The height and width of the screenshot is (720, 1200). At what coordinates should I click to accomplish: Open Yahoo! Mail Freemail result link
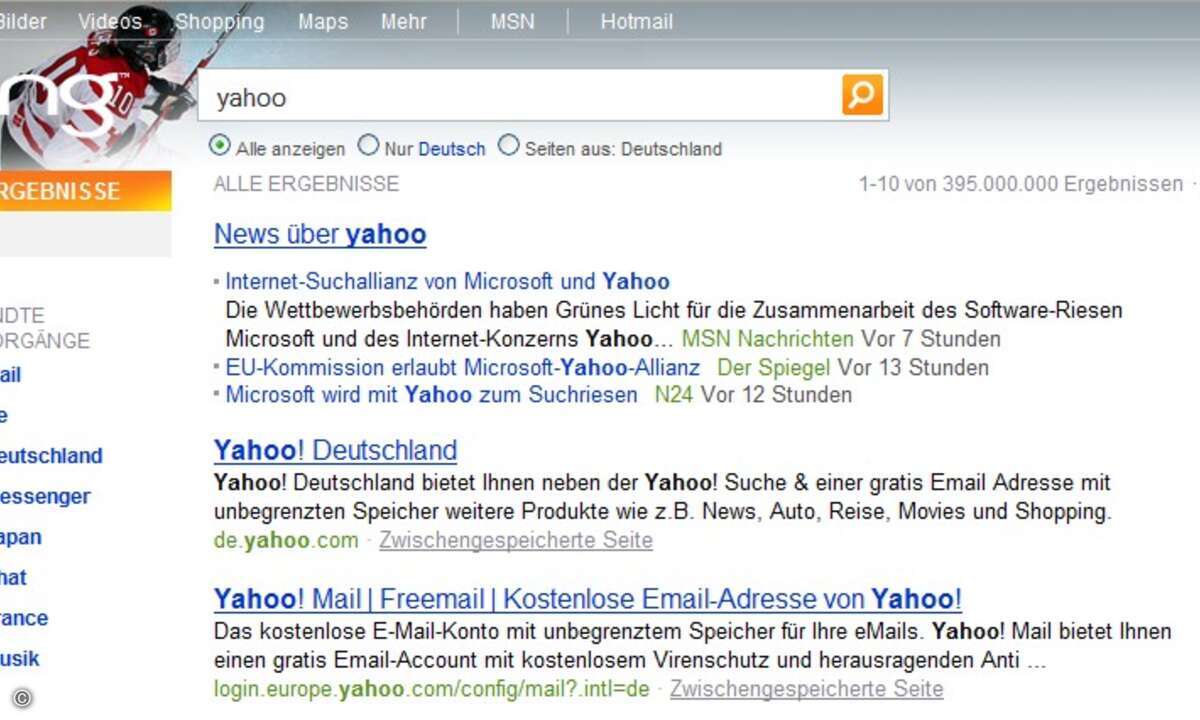click(x=588, y=599)
